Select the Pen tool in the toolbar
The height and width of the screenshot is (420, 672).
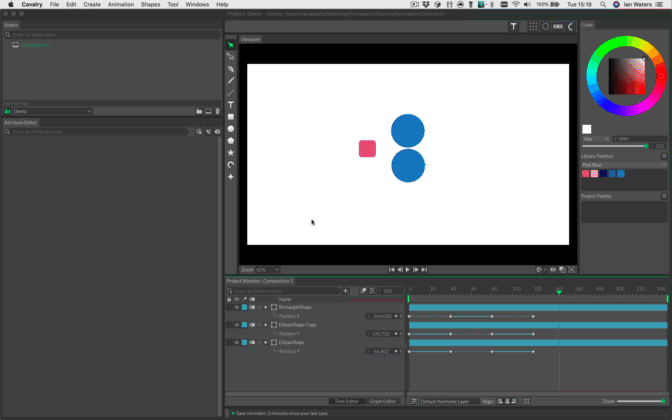click(231, 69)
